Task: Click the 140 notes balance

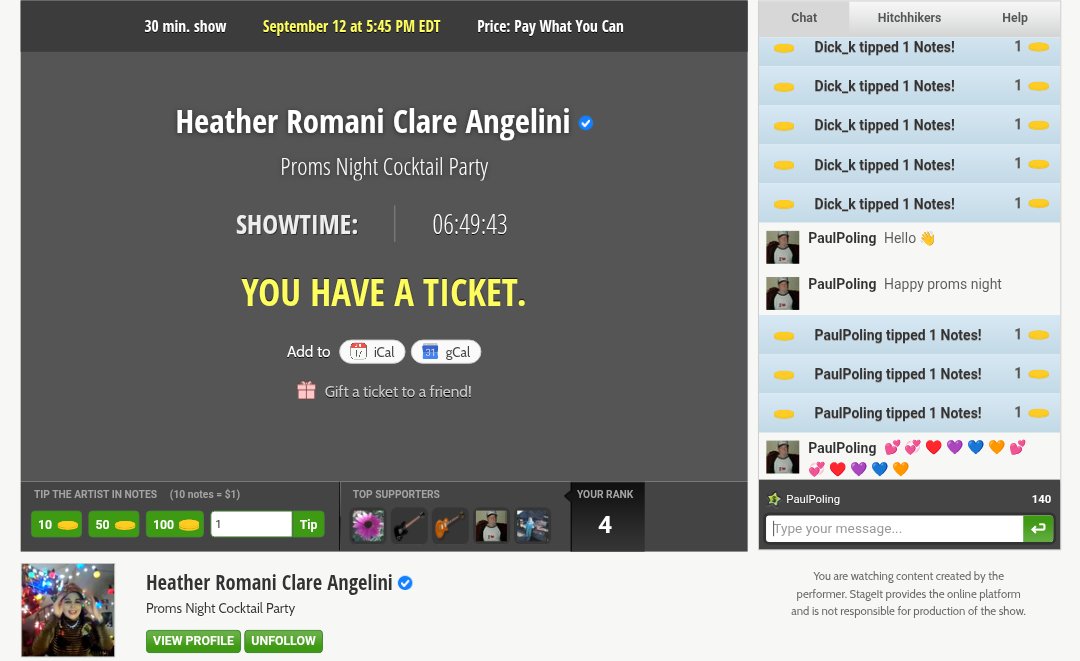Action: pyautogui.click(x=1041, y=499)
